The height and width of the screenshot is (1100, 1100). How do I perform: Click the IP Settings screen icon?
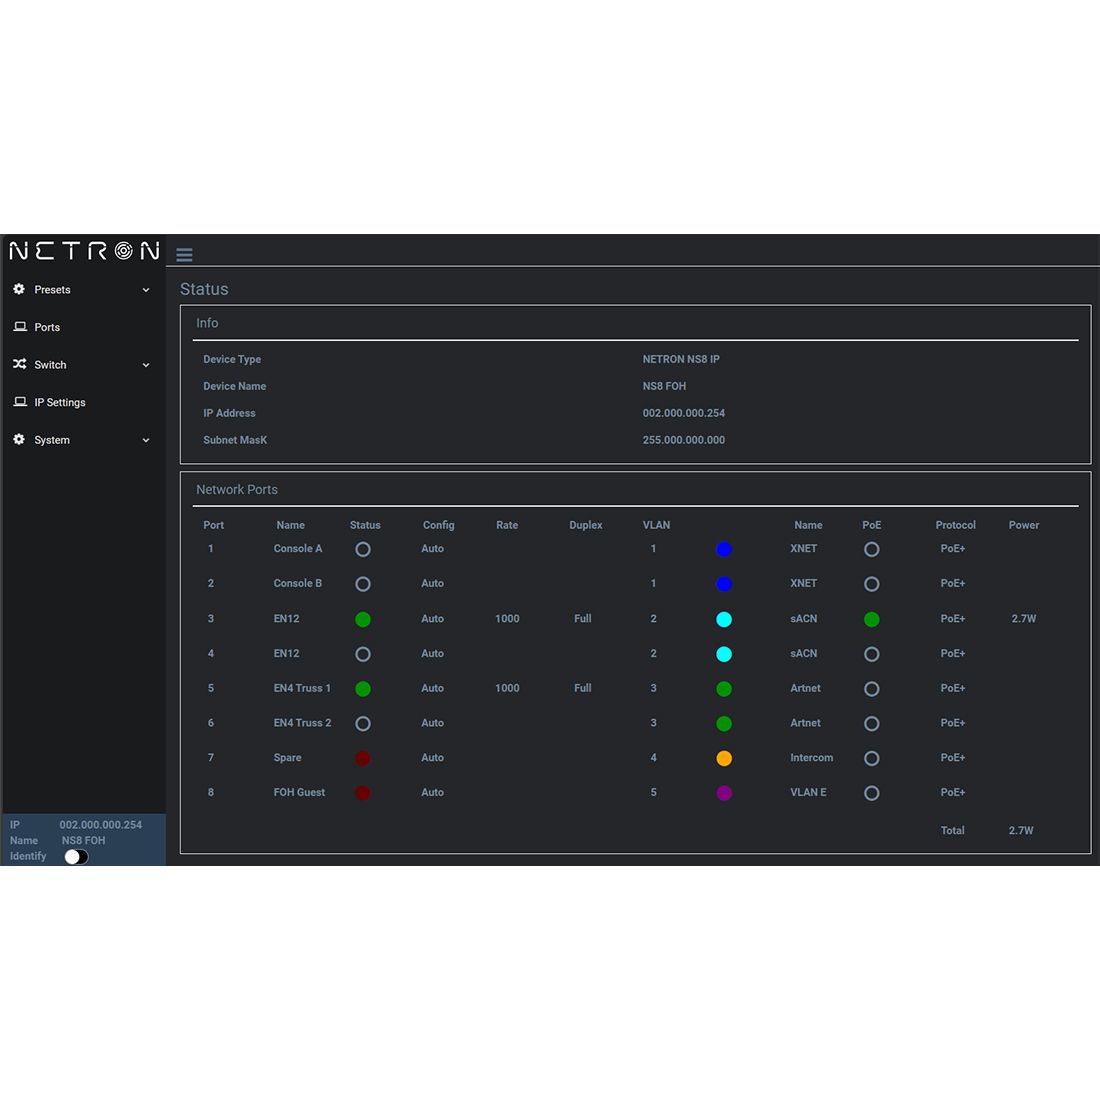(x=20, y=402)
